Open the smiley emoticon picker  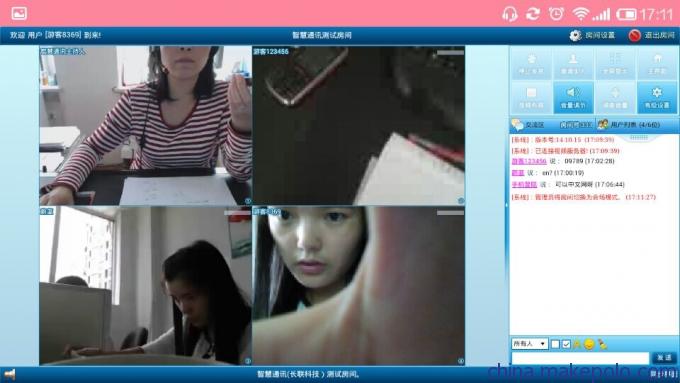coord(589,344)
